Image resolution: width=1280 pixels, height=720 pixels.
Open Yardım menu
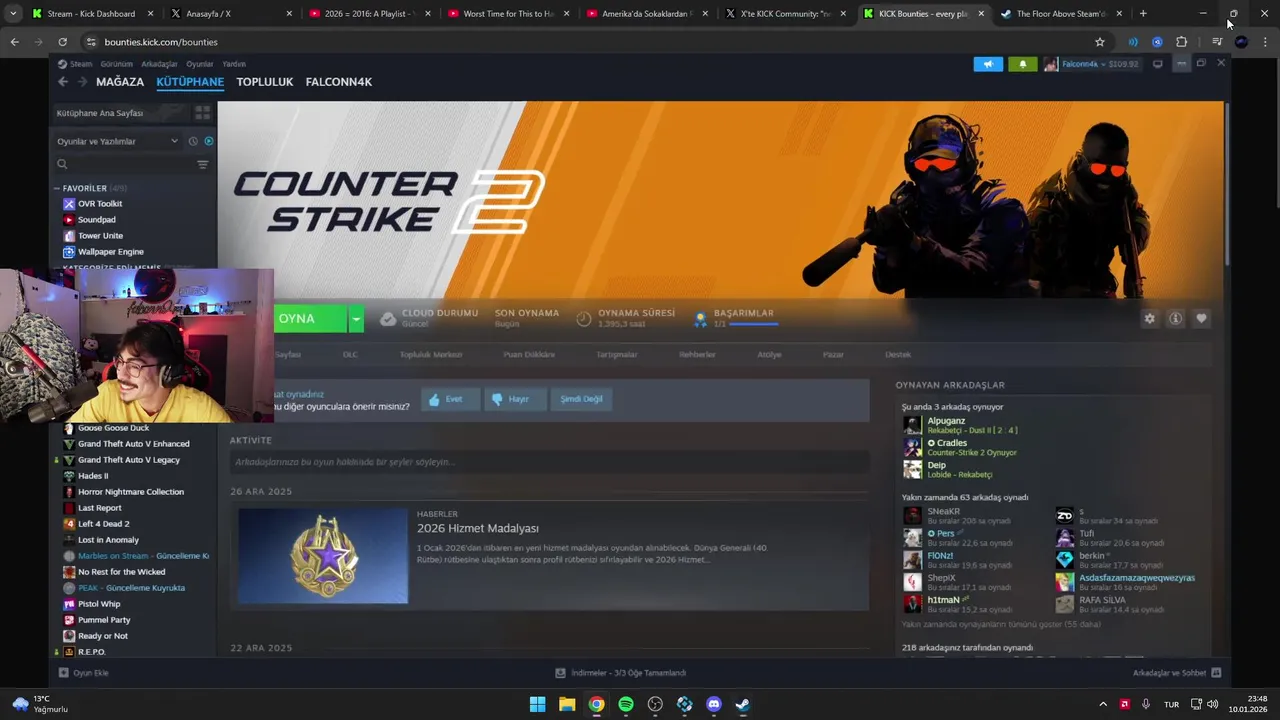234,64
